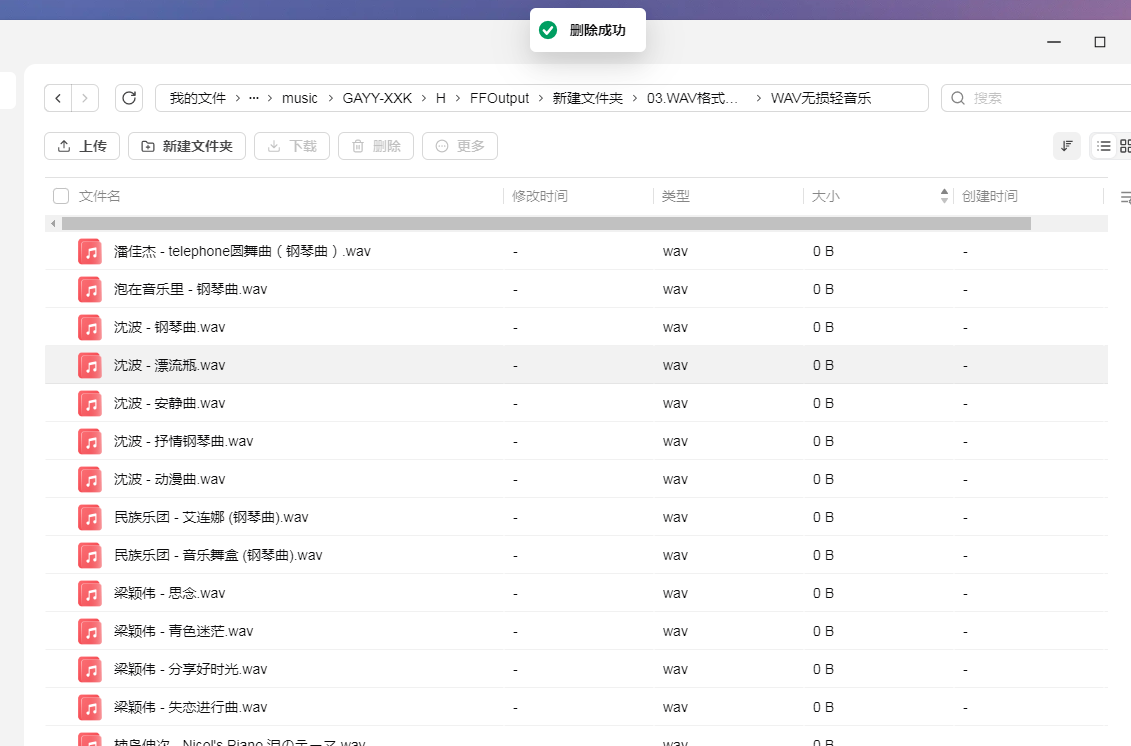Open the sort order icon

click(1067, 146)
